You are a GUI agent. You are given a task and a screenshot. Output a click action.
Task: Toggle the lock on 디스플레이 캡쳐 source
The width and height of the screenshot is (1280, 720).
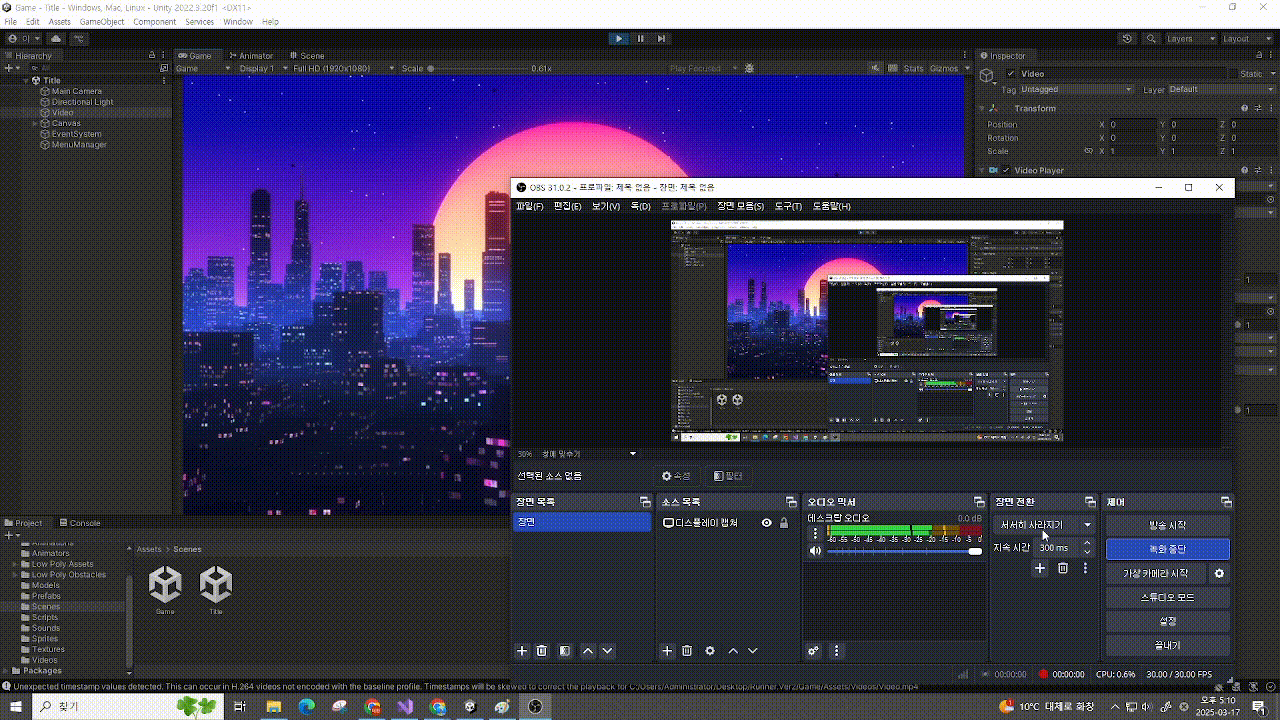point(784,523)
